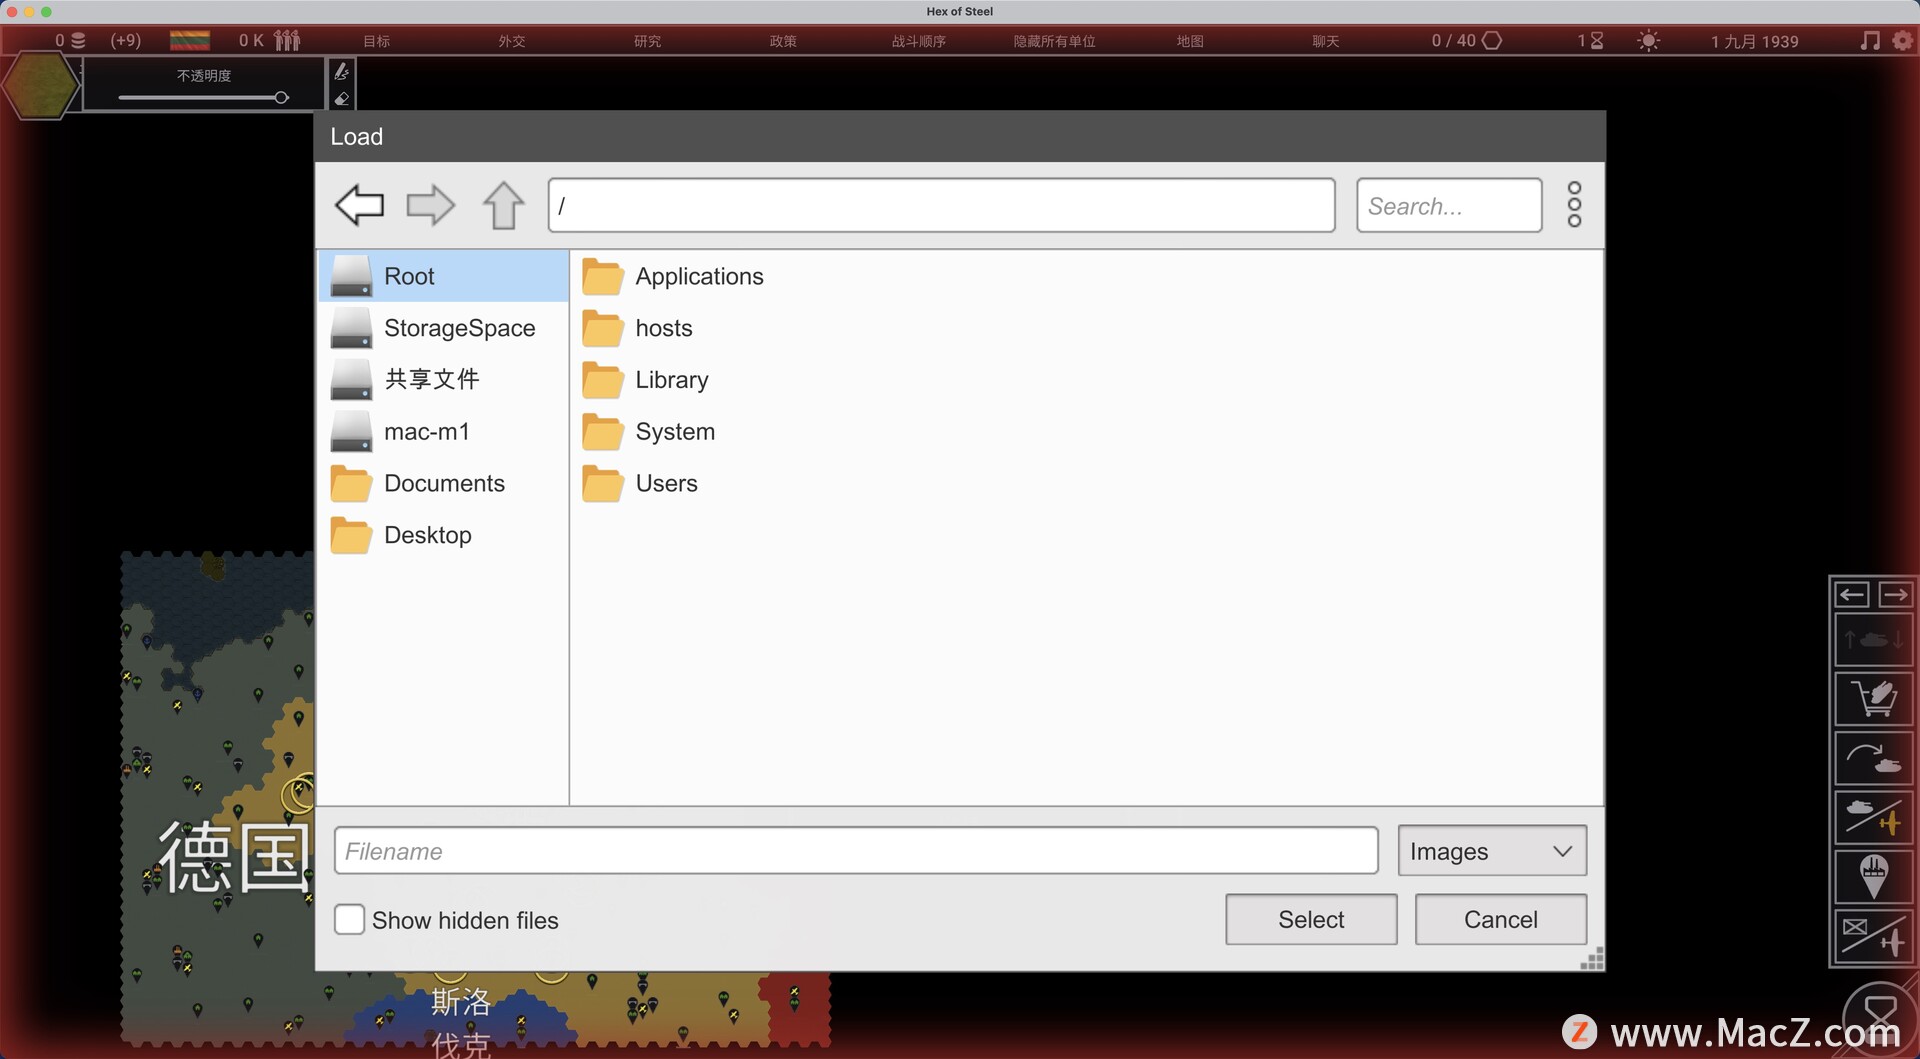
Task: Click the Filename input field
Action: pos(856,851)
